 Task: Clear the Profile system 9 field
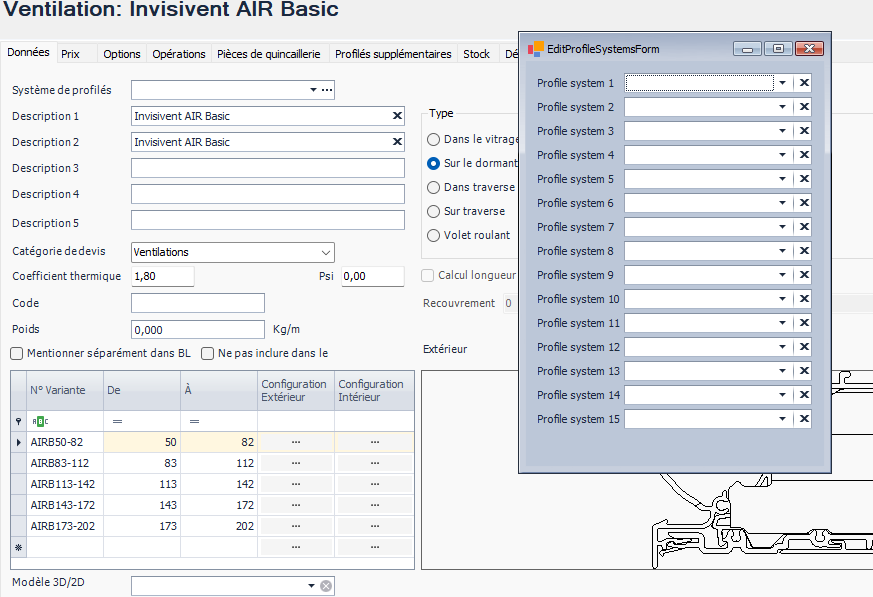click(804, 275)
